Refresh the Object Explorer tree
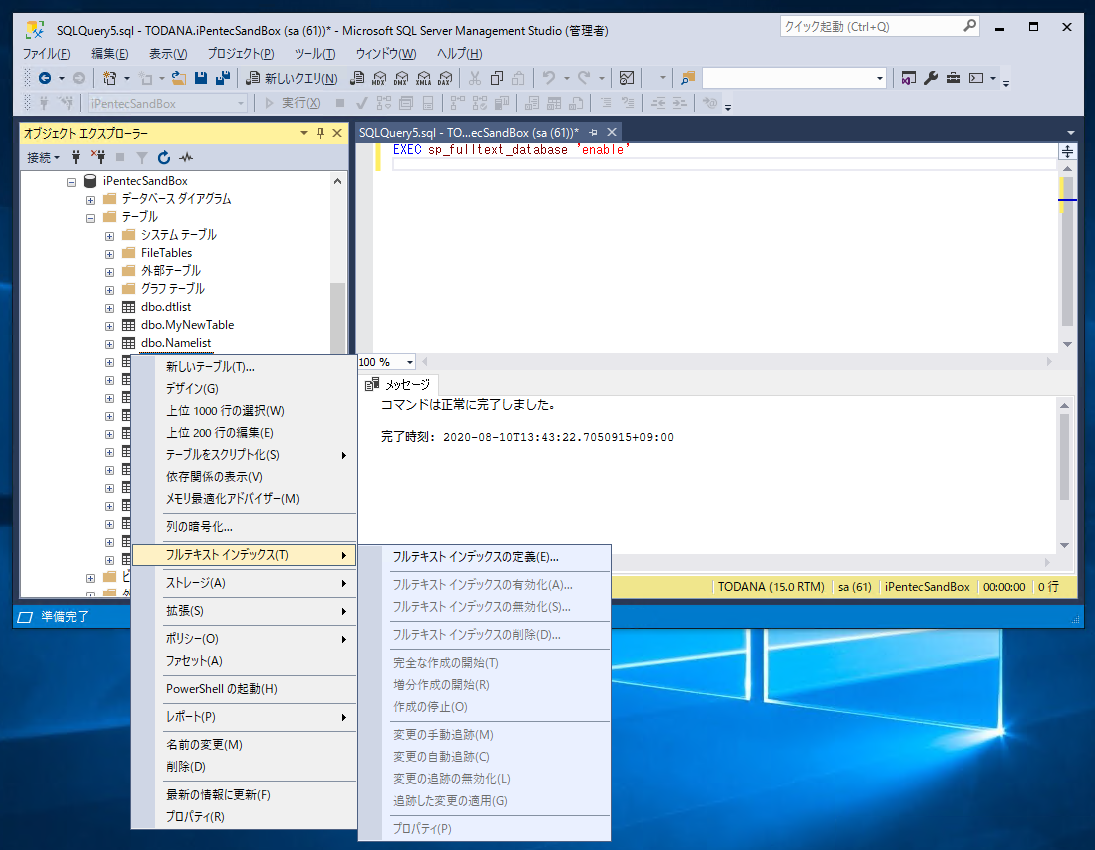The height and width of the screenshot is (850, 1095). click(163, 156)
